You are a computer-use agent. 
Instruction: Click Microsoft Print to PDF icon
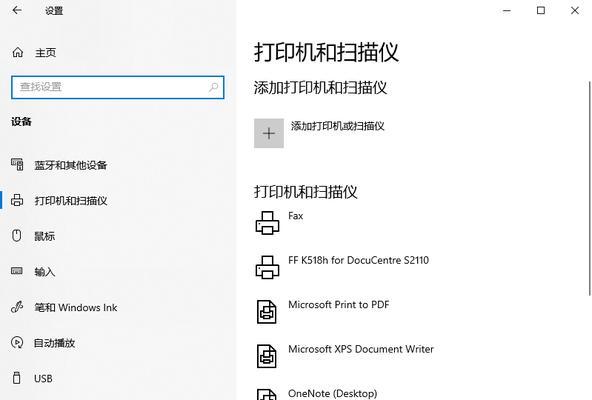click(267, 312)
